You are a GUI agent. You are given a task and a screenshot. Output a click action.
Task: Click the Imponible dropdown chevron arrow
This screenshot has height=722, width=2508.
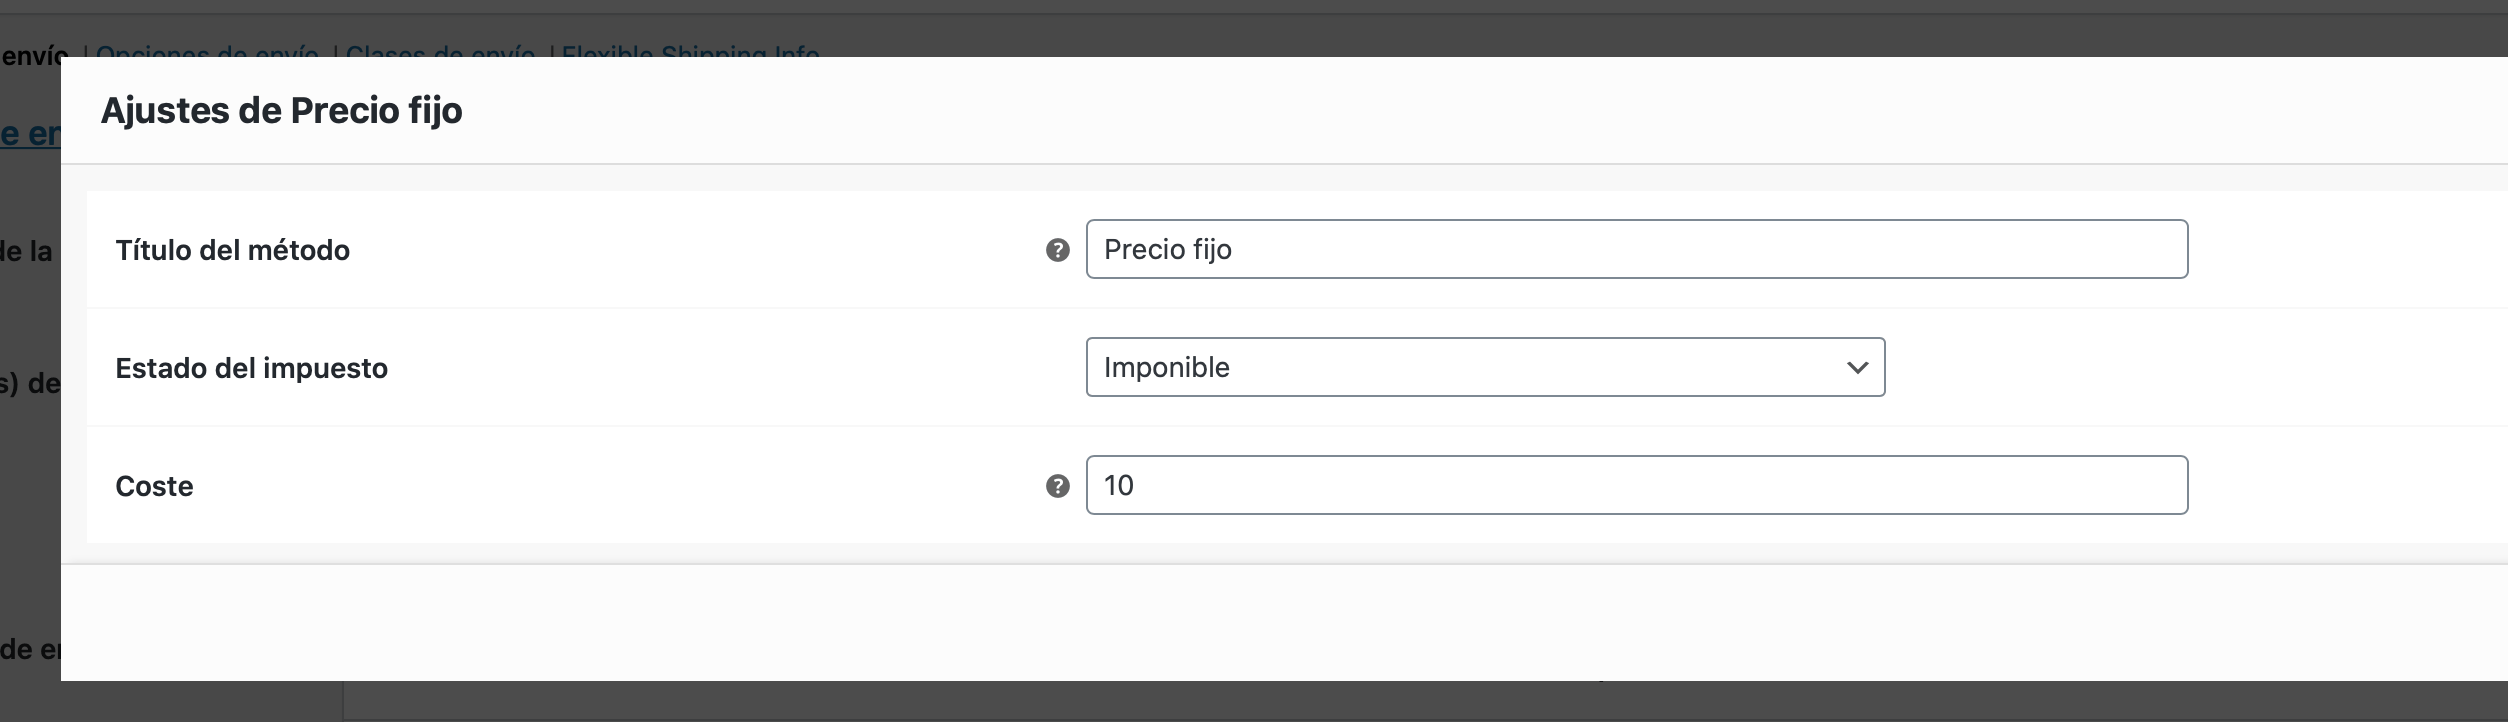1857,368
